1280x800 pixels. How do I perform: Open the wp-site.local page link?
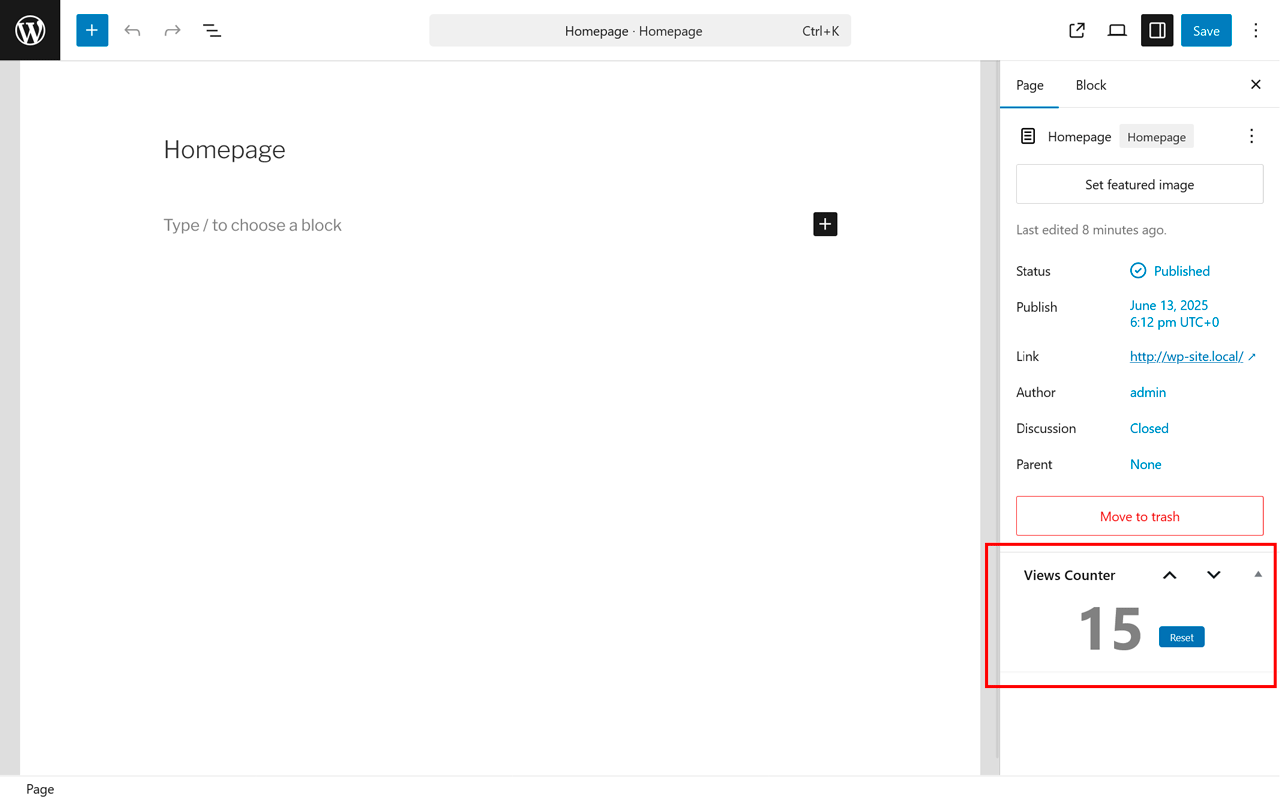tap(1186, 356)
